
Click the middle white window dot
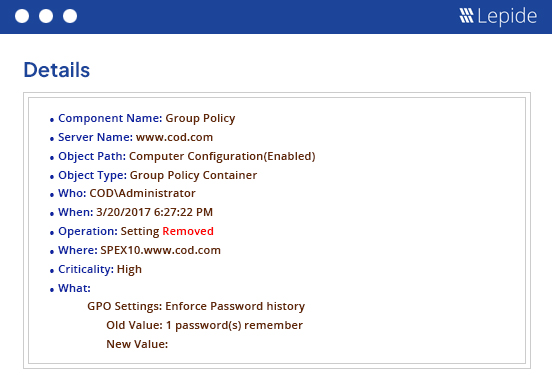[46, 16]
